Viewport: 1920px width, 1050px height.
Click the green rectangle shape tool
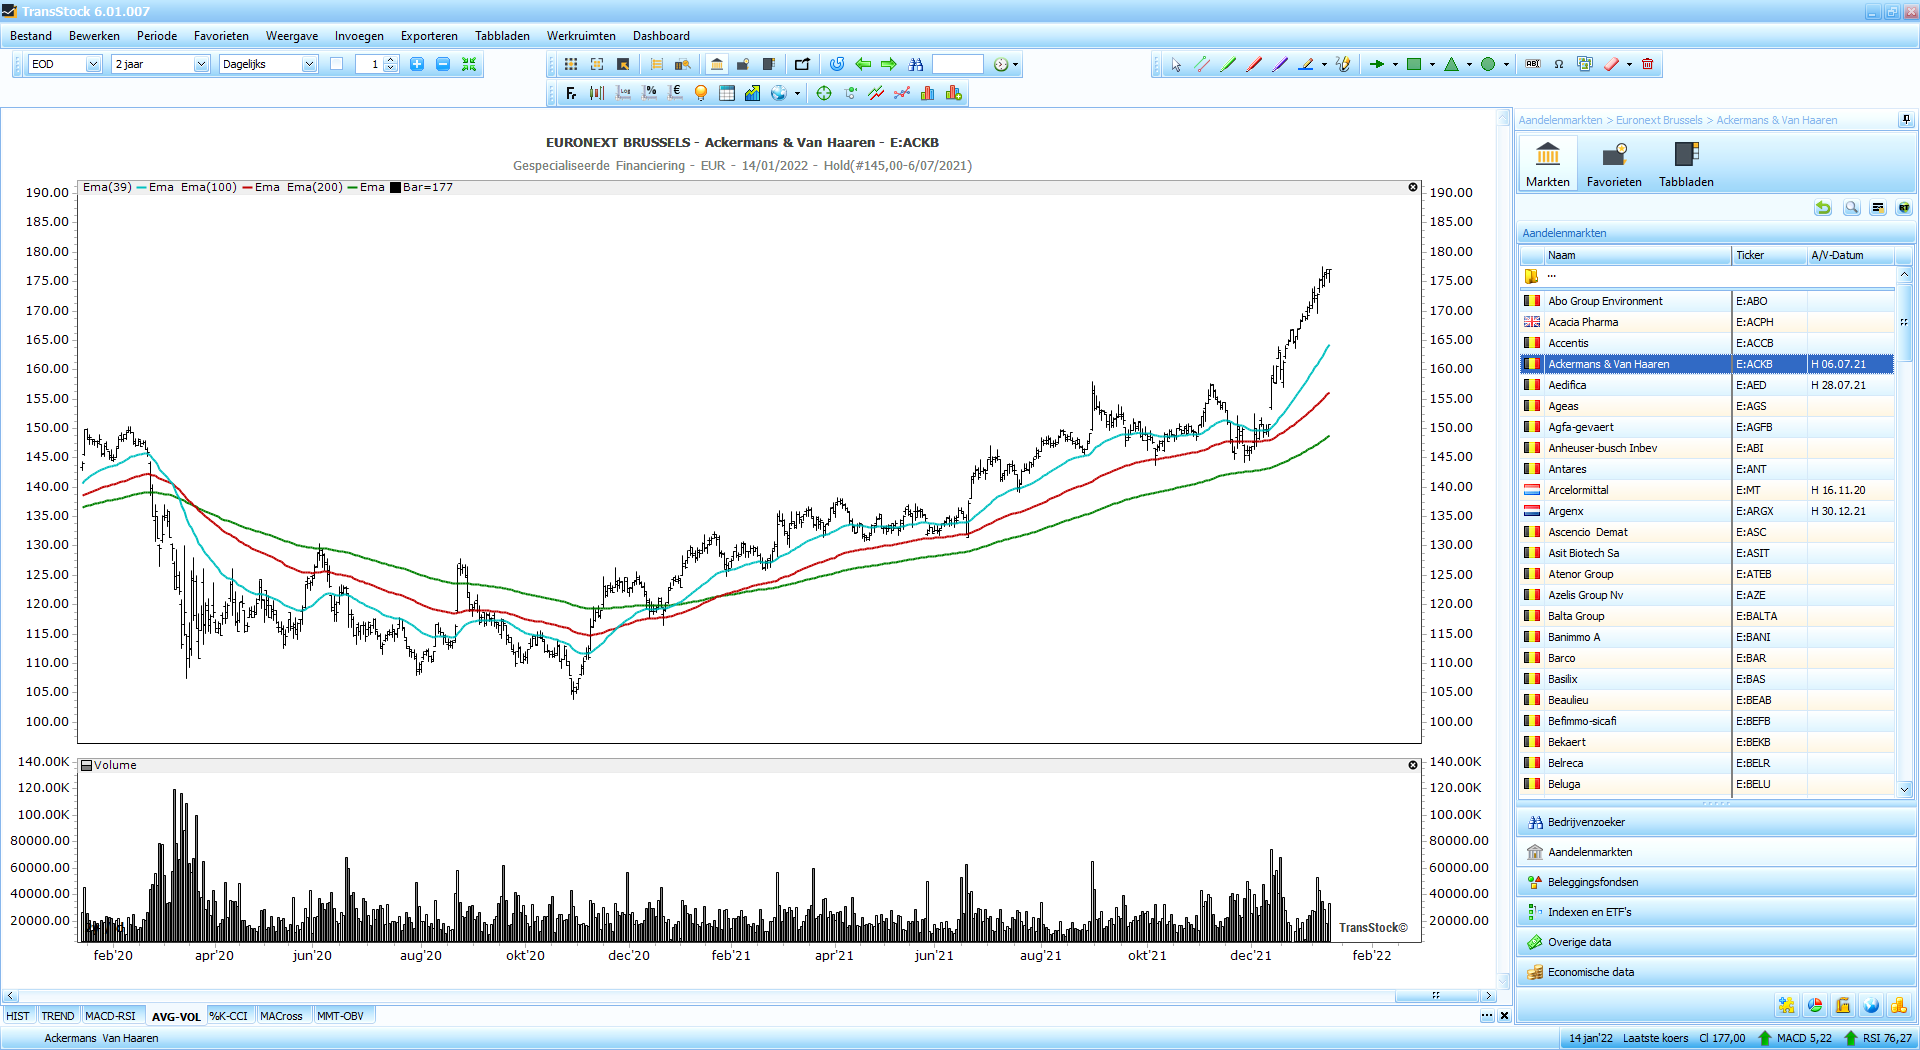tap(1414, 64)
